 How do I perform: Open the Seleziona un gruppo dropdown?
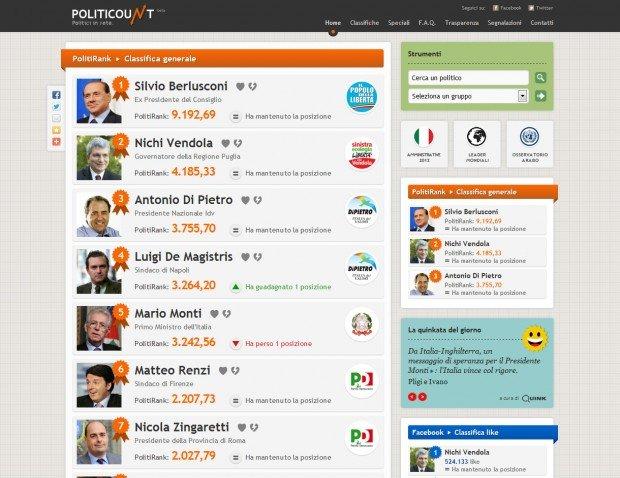point(468,96)
